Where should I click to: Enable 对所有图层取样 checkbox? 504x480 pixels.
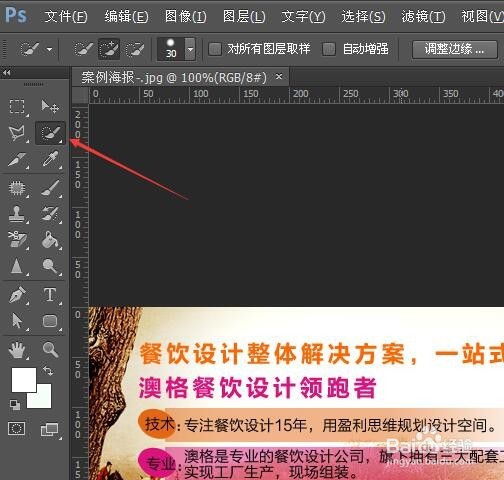pyautogui.click(x=215, y=49)
